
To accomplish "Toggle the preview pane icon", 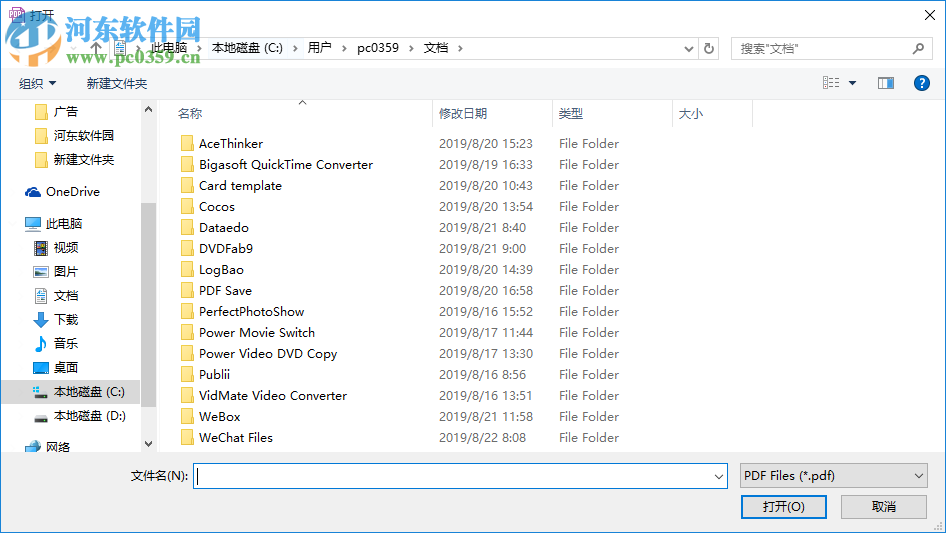I will [x=886, y=83].
